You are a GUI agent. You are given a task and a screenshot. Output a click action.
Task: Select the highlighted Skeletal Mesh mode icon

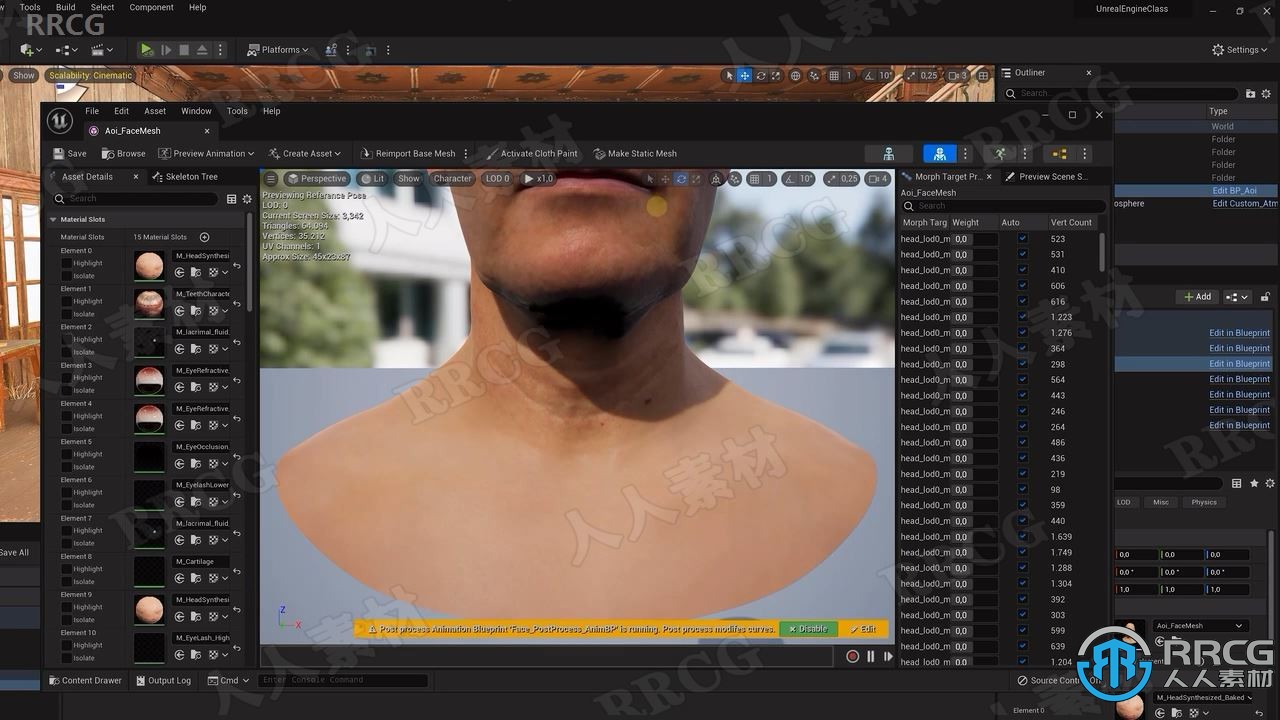tap(939, 153)
